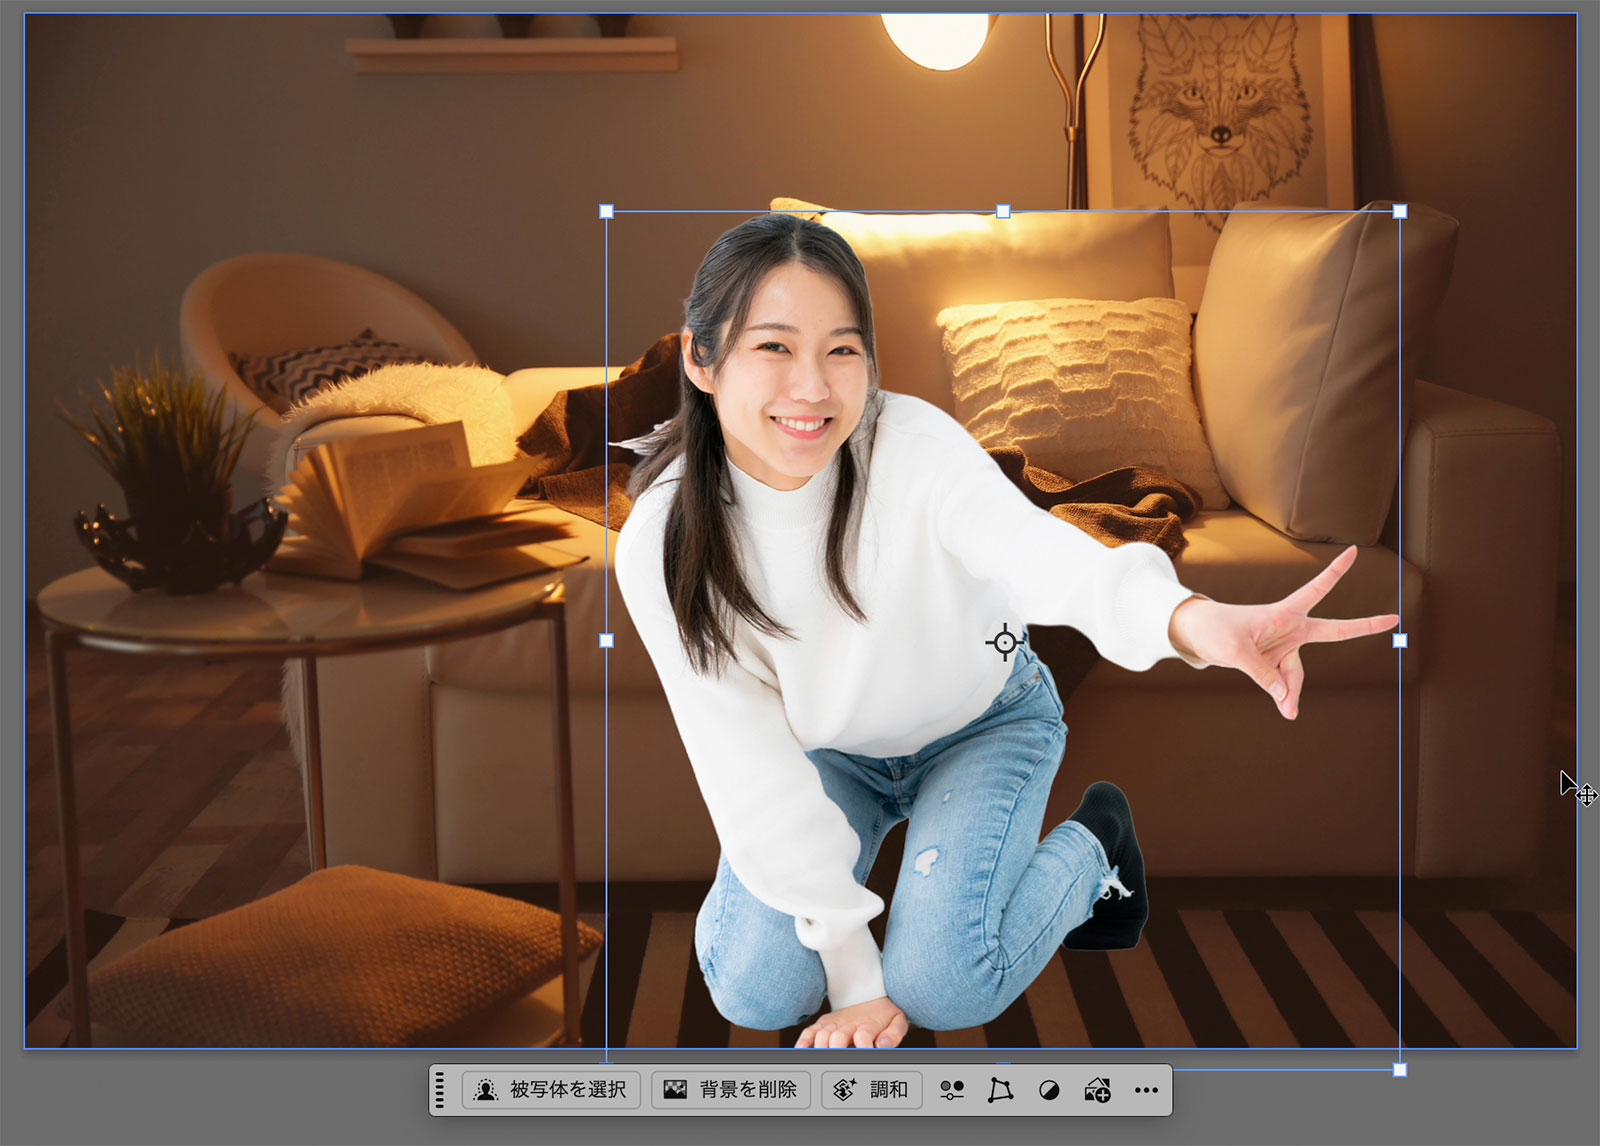Click the 背景を削除 button
The height and width of the screenshot is (1146, 1600).
click(x=731, y=1089)
